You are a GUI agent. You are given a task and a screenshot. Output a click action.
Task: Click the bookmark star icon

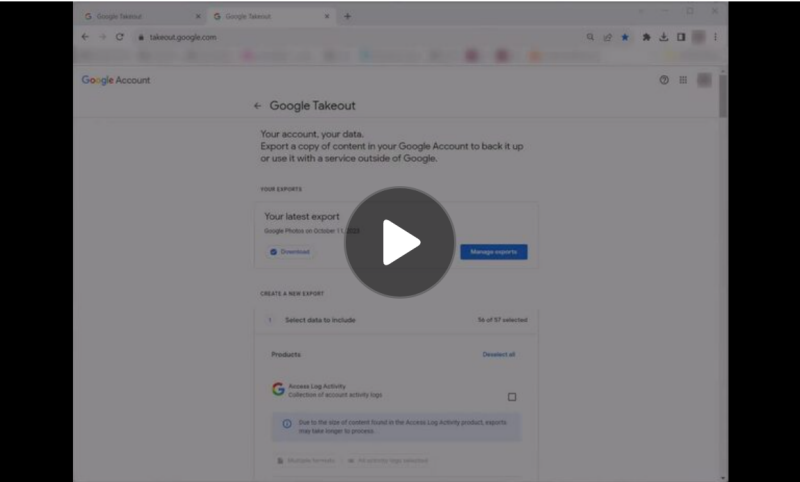(x=625, y=37)
